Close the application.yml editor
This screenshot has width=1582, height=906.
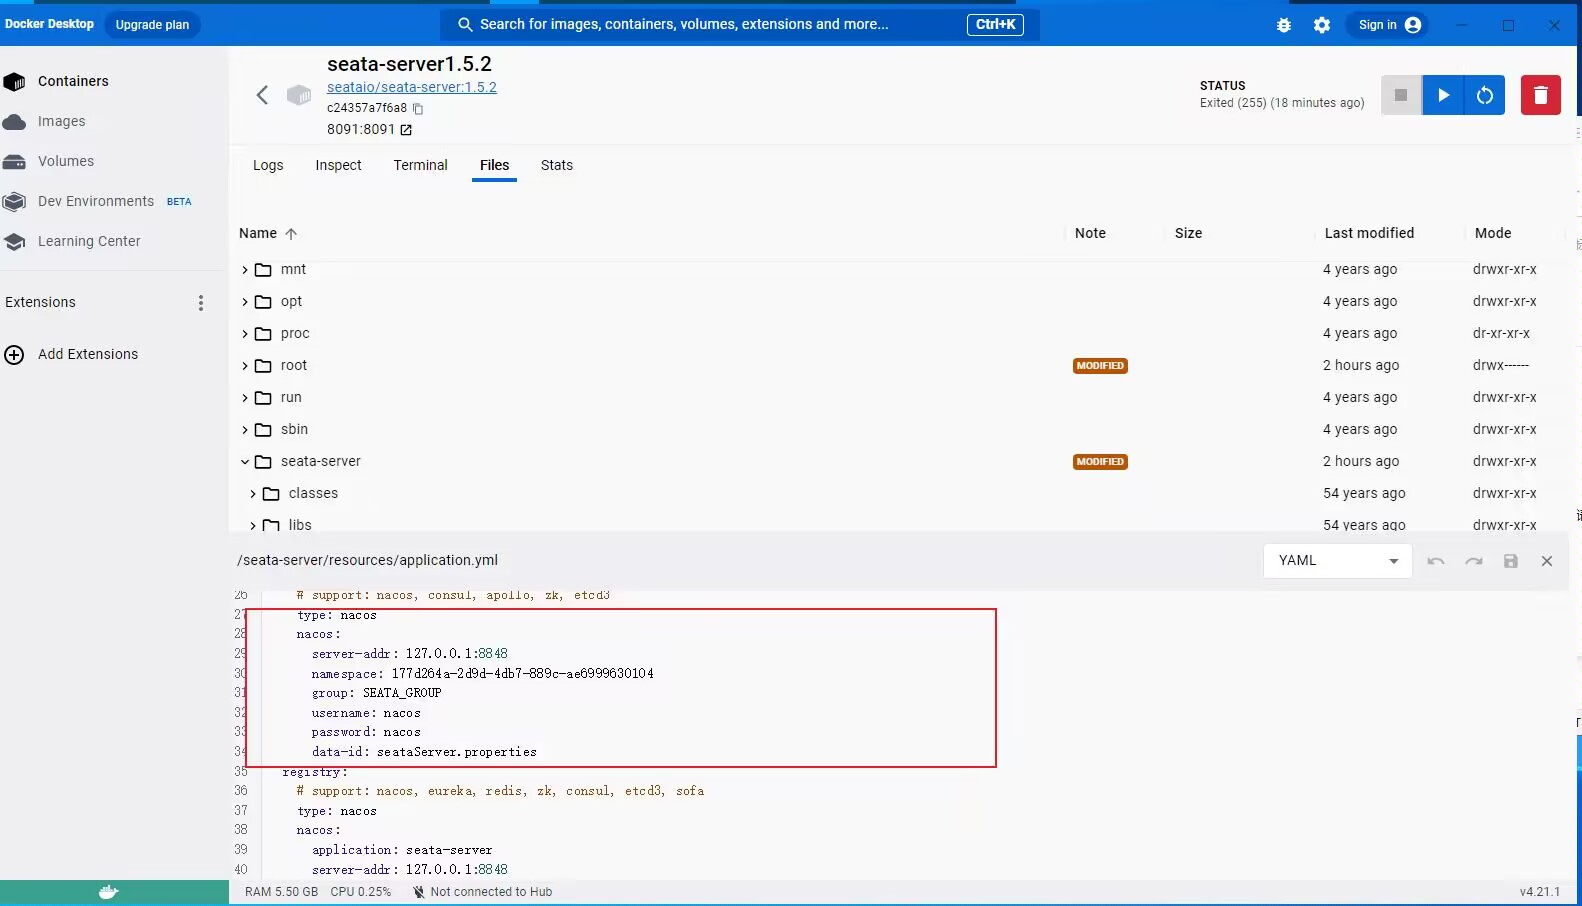coord(1547,561)
